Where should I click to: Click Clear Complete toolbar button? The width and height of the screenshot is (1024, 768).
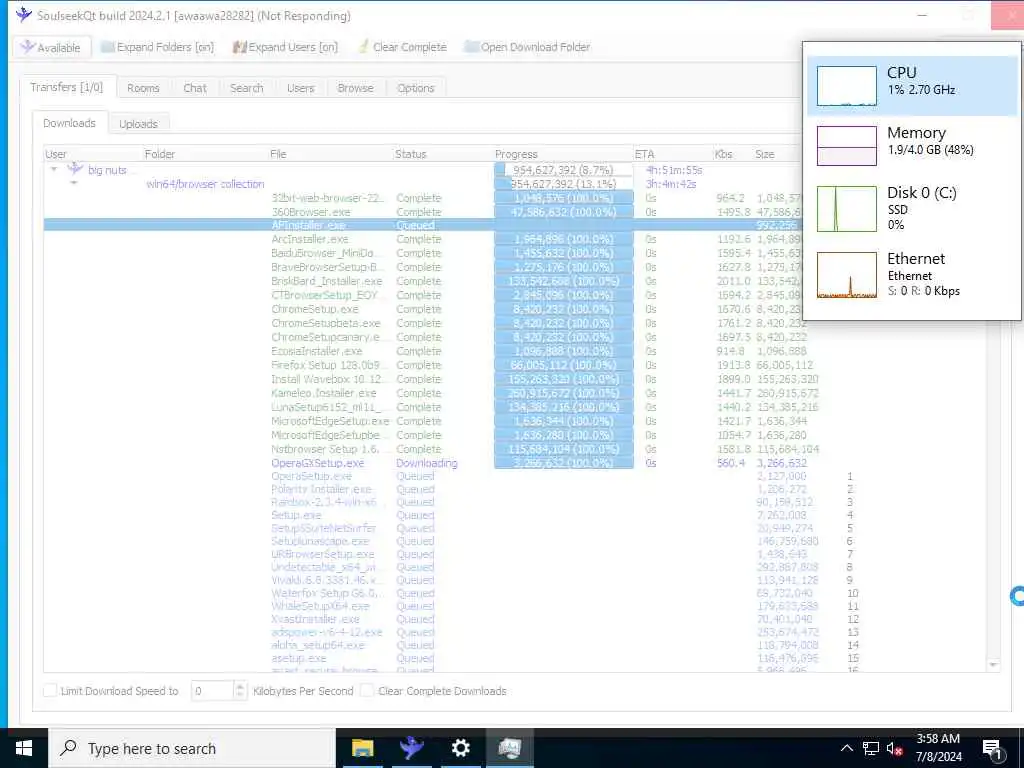402,47
